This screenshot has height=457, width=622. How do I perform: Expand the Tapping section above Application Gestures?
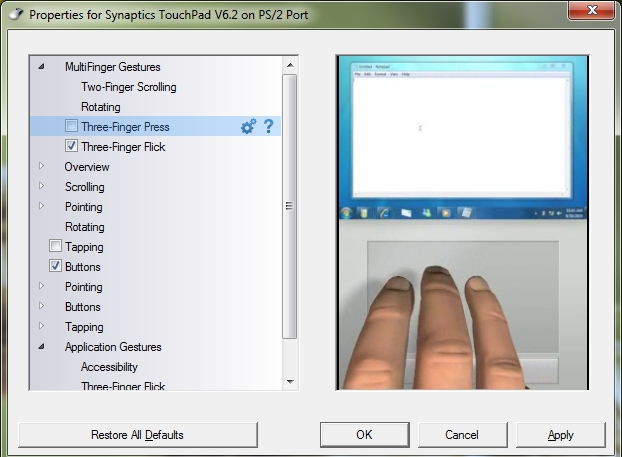pos(41,326)
